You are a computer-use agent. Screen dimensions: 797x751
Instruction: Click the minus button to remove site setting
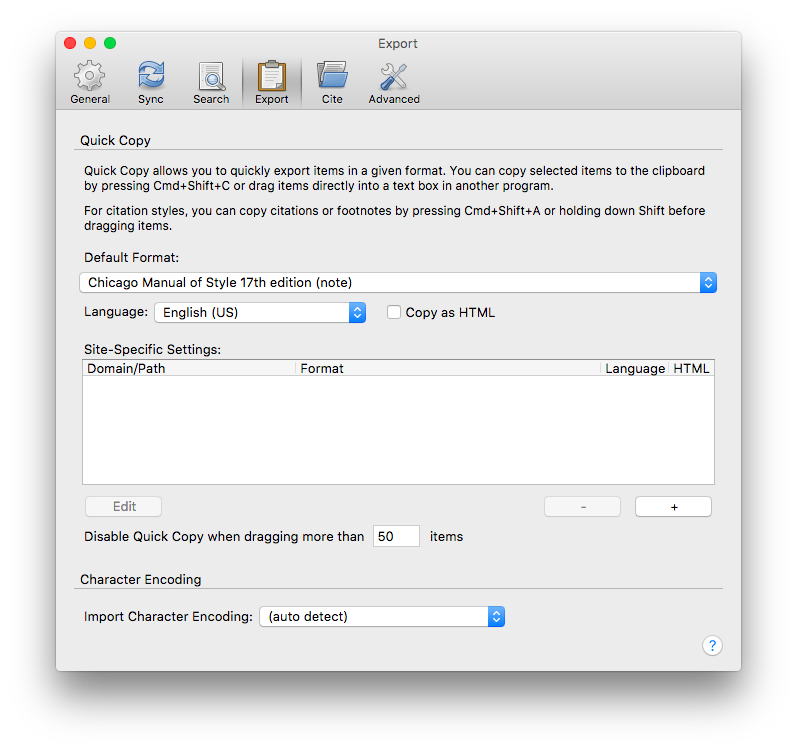(583, 507)
